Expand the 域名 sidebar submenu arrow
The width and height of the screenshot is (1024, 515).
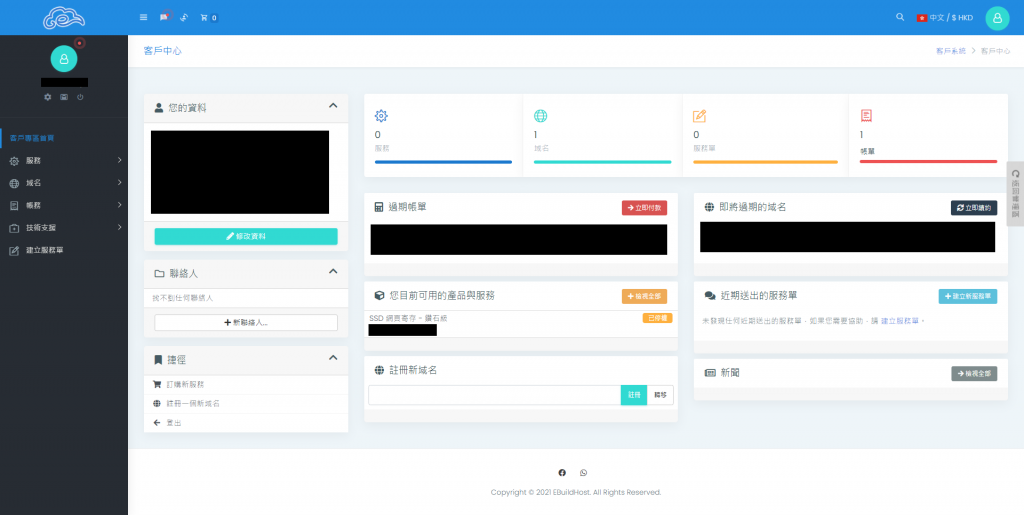(x=120, y=183)
